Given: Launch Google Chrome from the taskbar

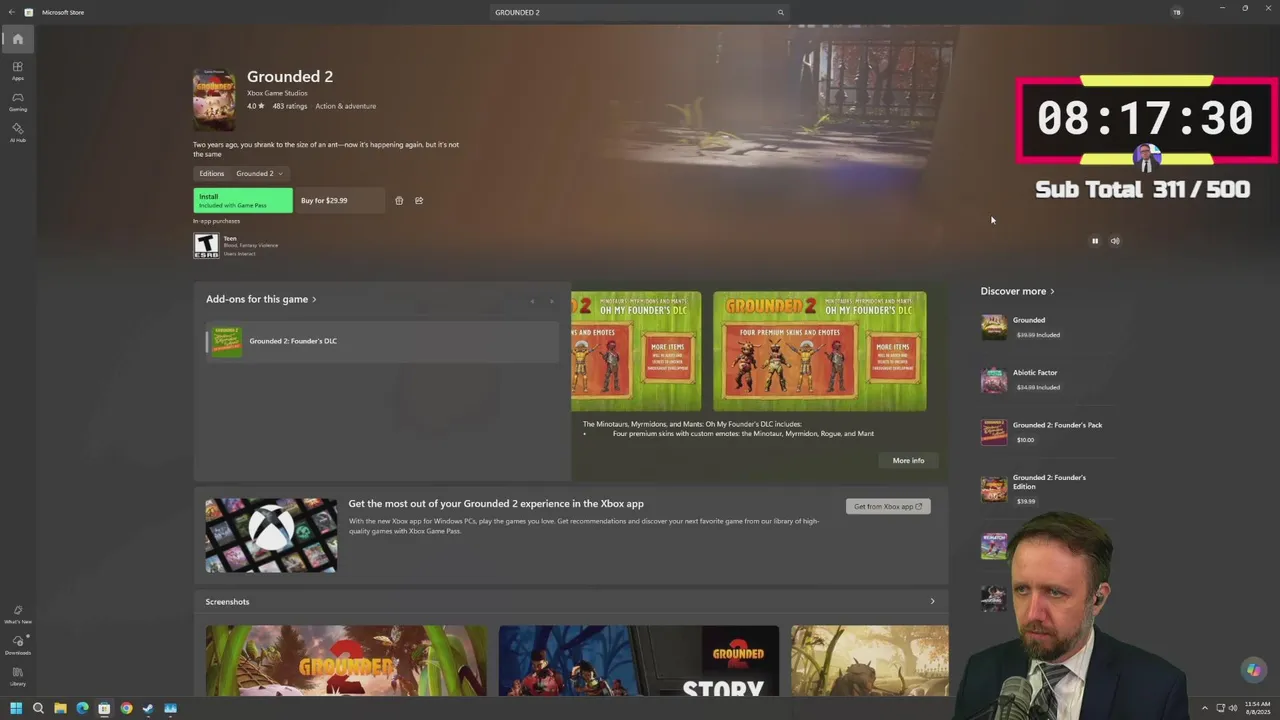Looking at the screenshot, I should pos(126,708).
